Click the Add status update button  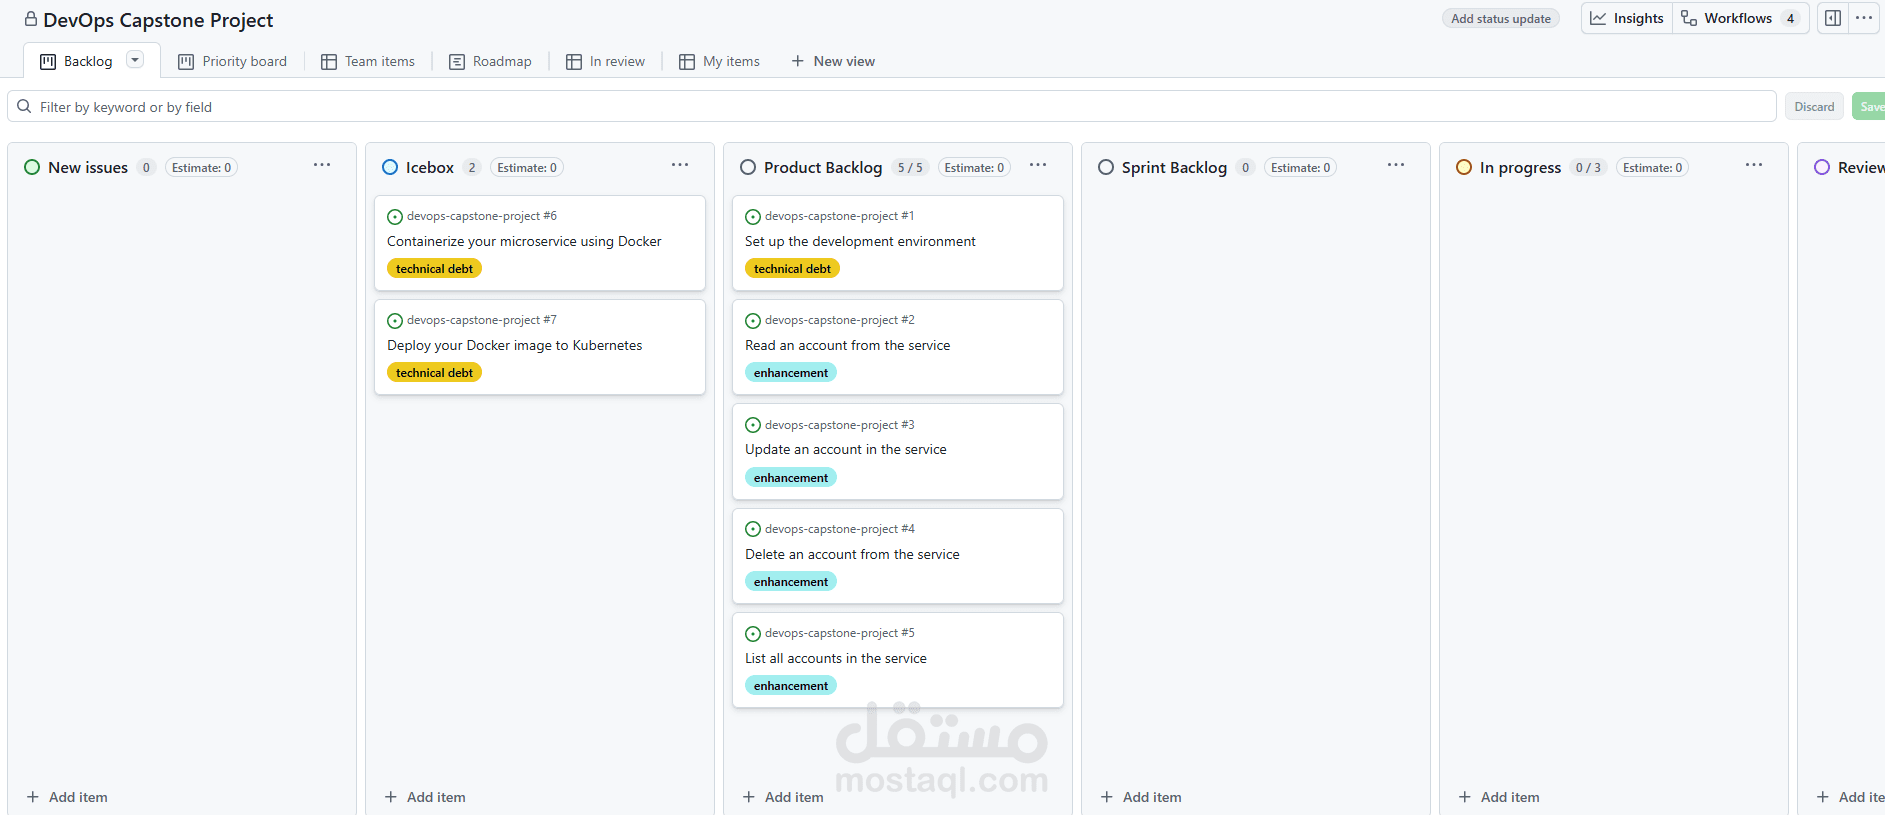click(1501, 18)
